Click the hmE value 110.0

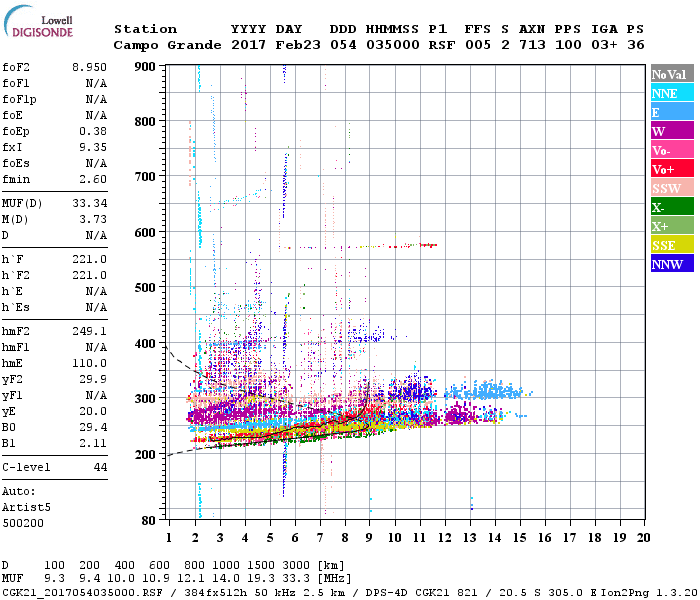[x=89, y=363]
